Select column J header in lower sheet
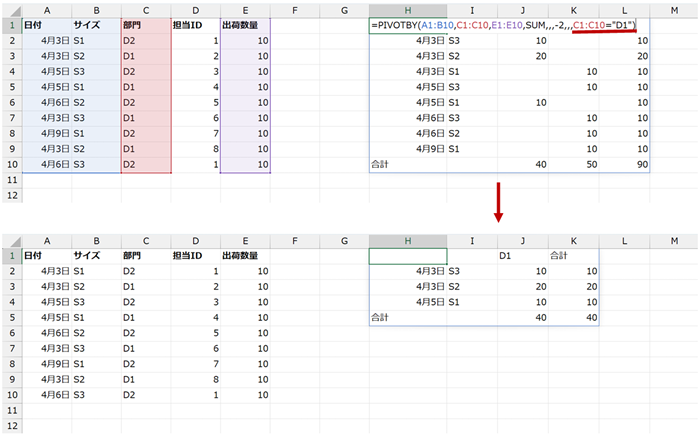 coord(523,241)
